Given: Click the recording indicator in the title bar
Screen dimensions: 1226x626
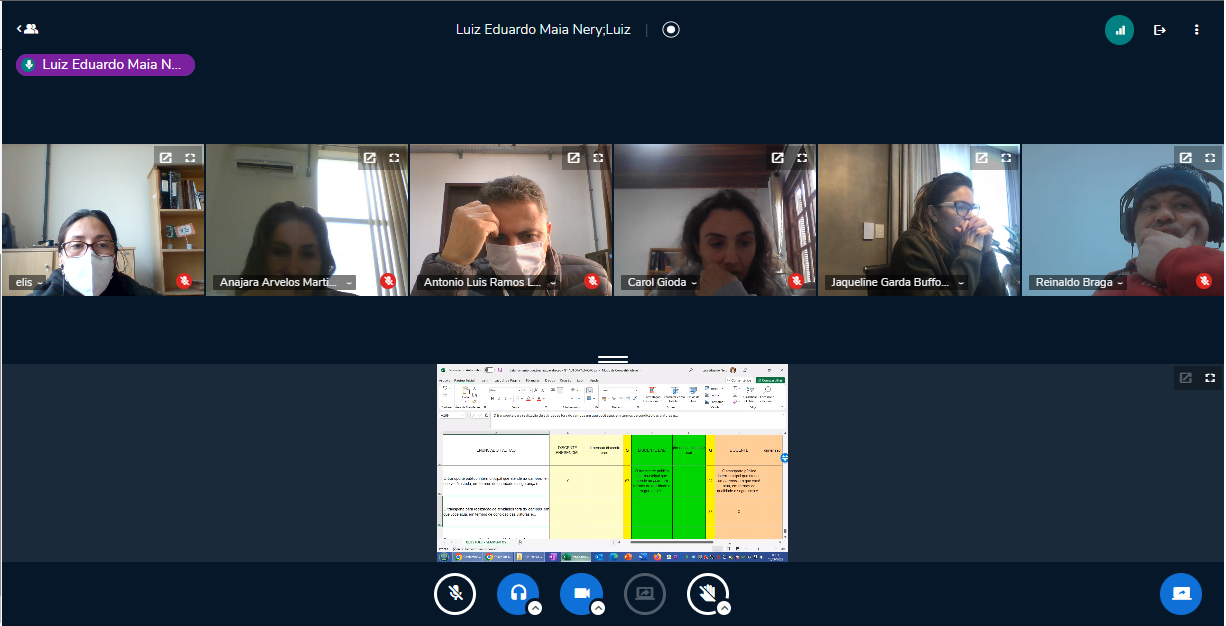Looking at the screenshot, I should [671, 29].
